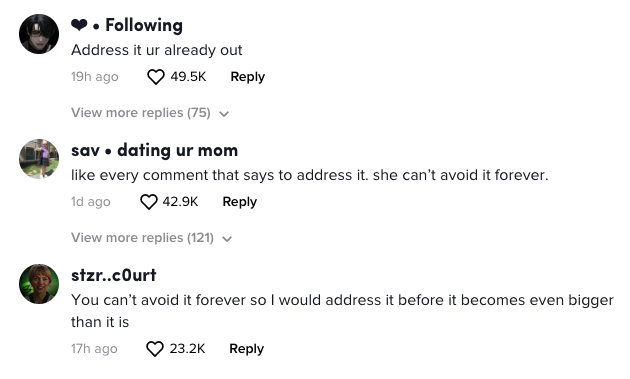Tap the heart on stzr..c0urt's comment
The height and width of the screenshot is (379, 630).
[x=155, y=349]
